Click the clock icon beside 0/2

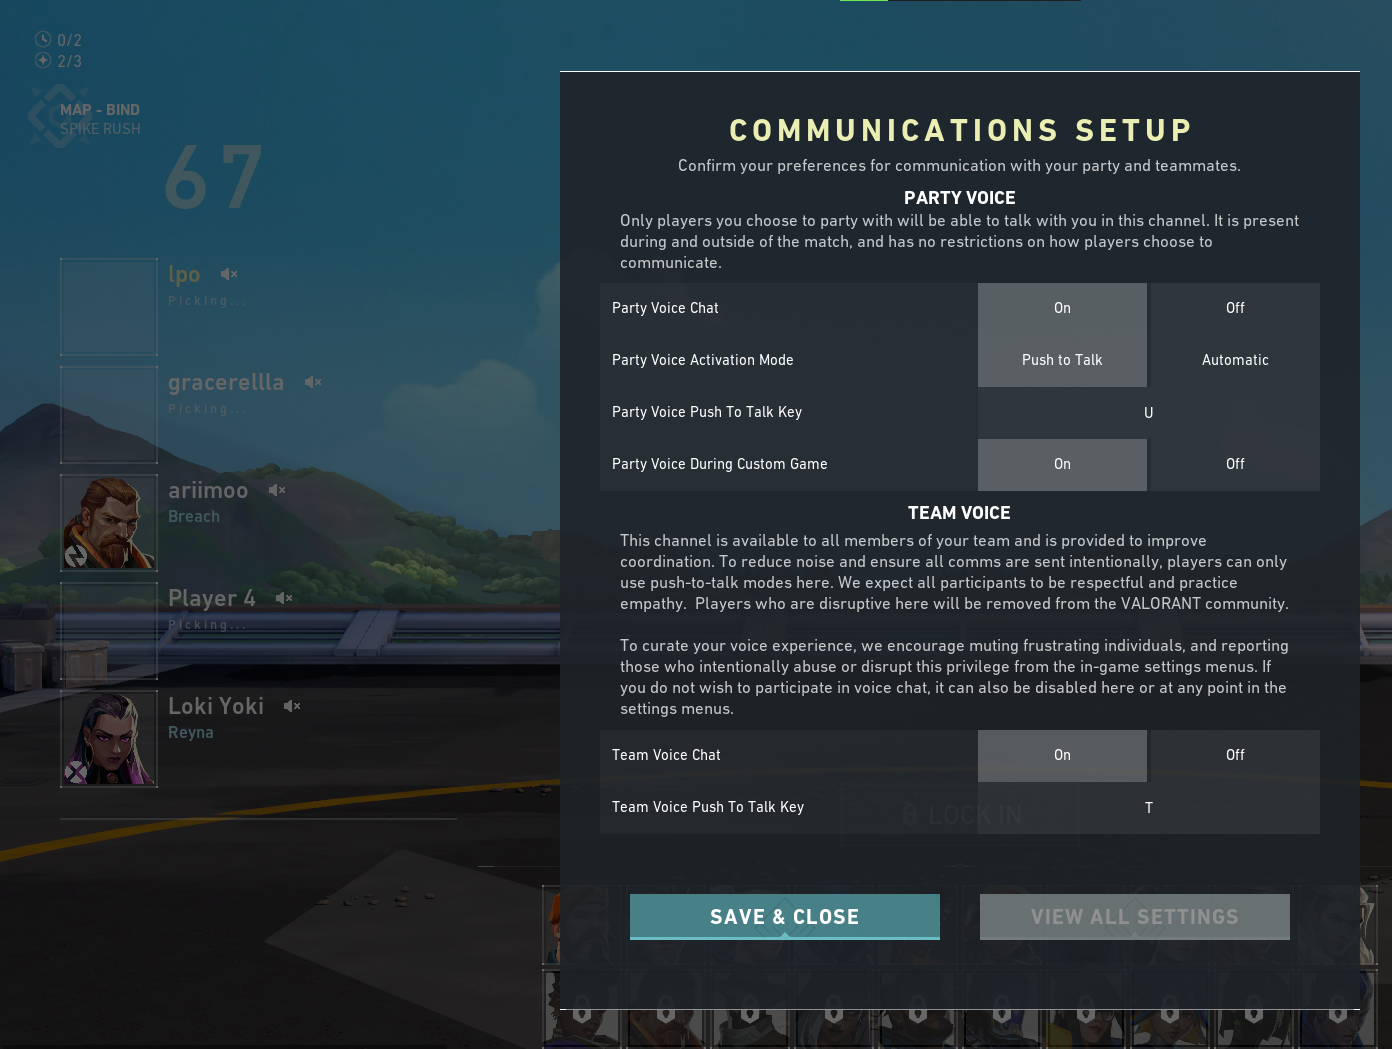(43, 39)
